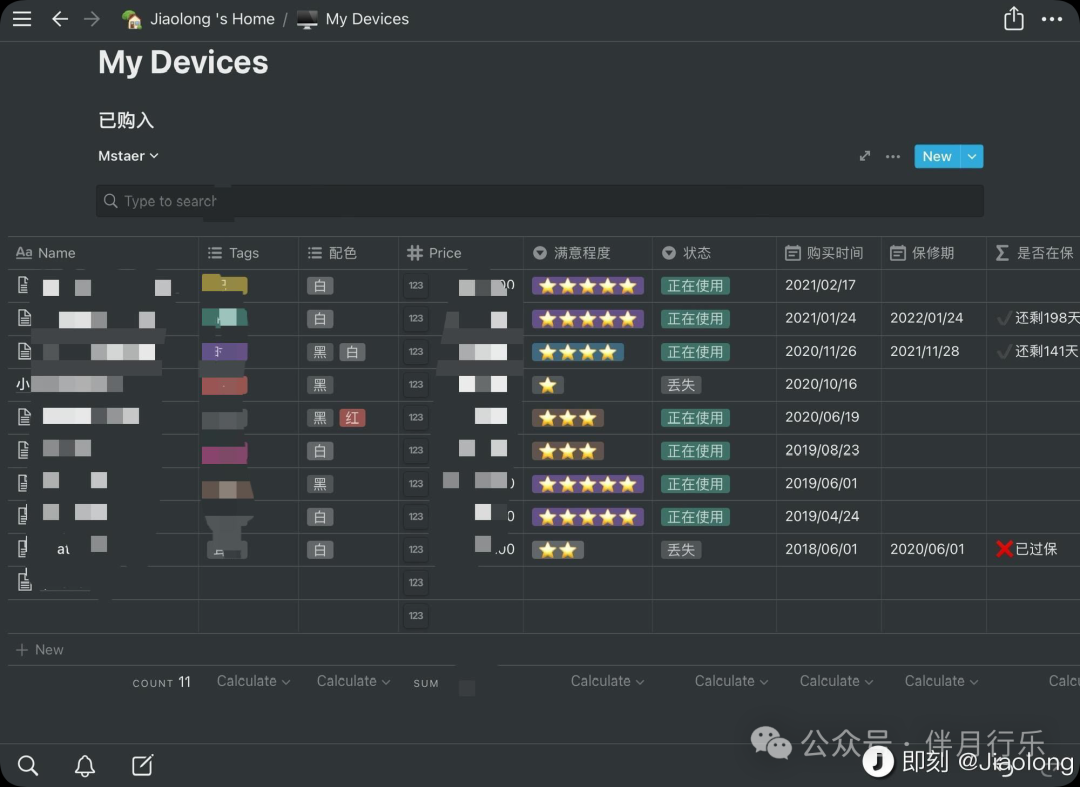Click the red X in 已过保 cell
This screenshot has width=1080, height=787.
1004,549
